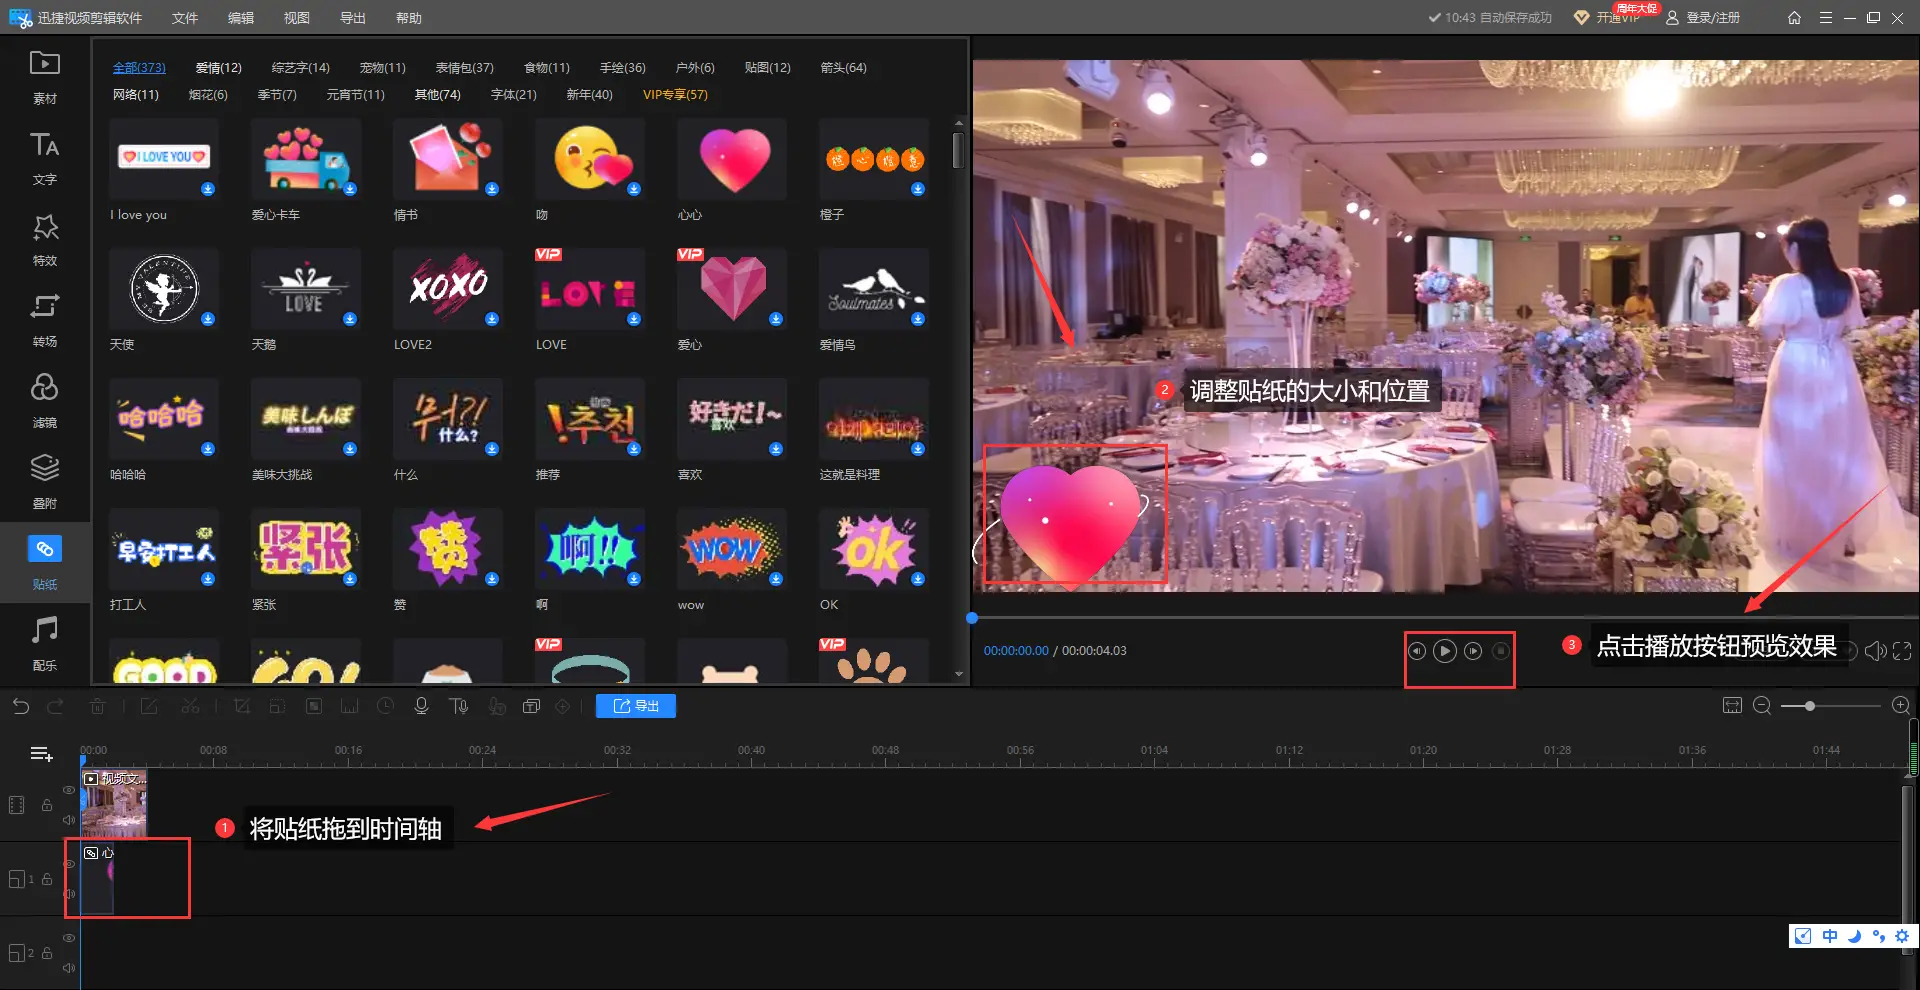Viewport: 1920px width, 990px height.
Task: Toggle lock on the video track
Action: click(47, 805)
